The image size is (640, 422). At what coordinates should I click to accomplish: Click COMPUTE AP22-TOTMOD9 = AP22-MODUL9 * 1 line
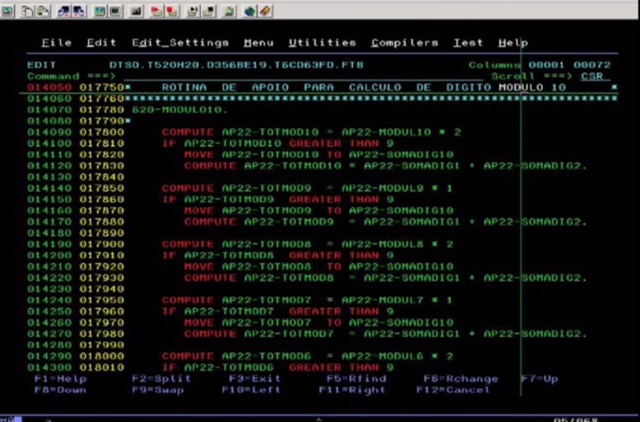point(307,189)
